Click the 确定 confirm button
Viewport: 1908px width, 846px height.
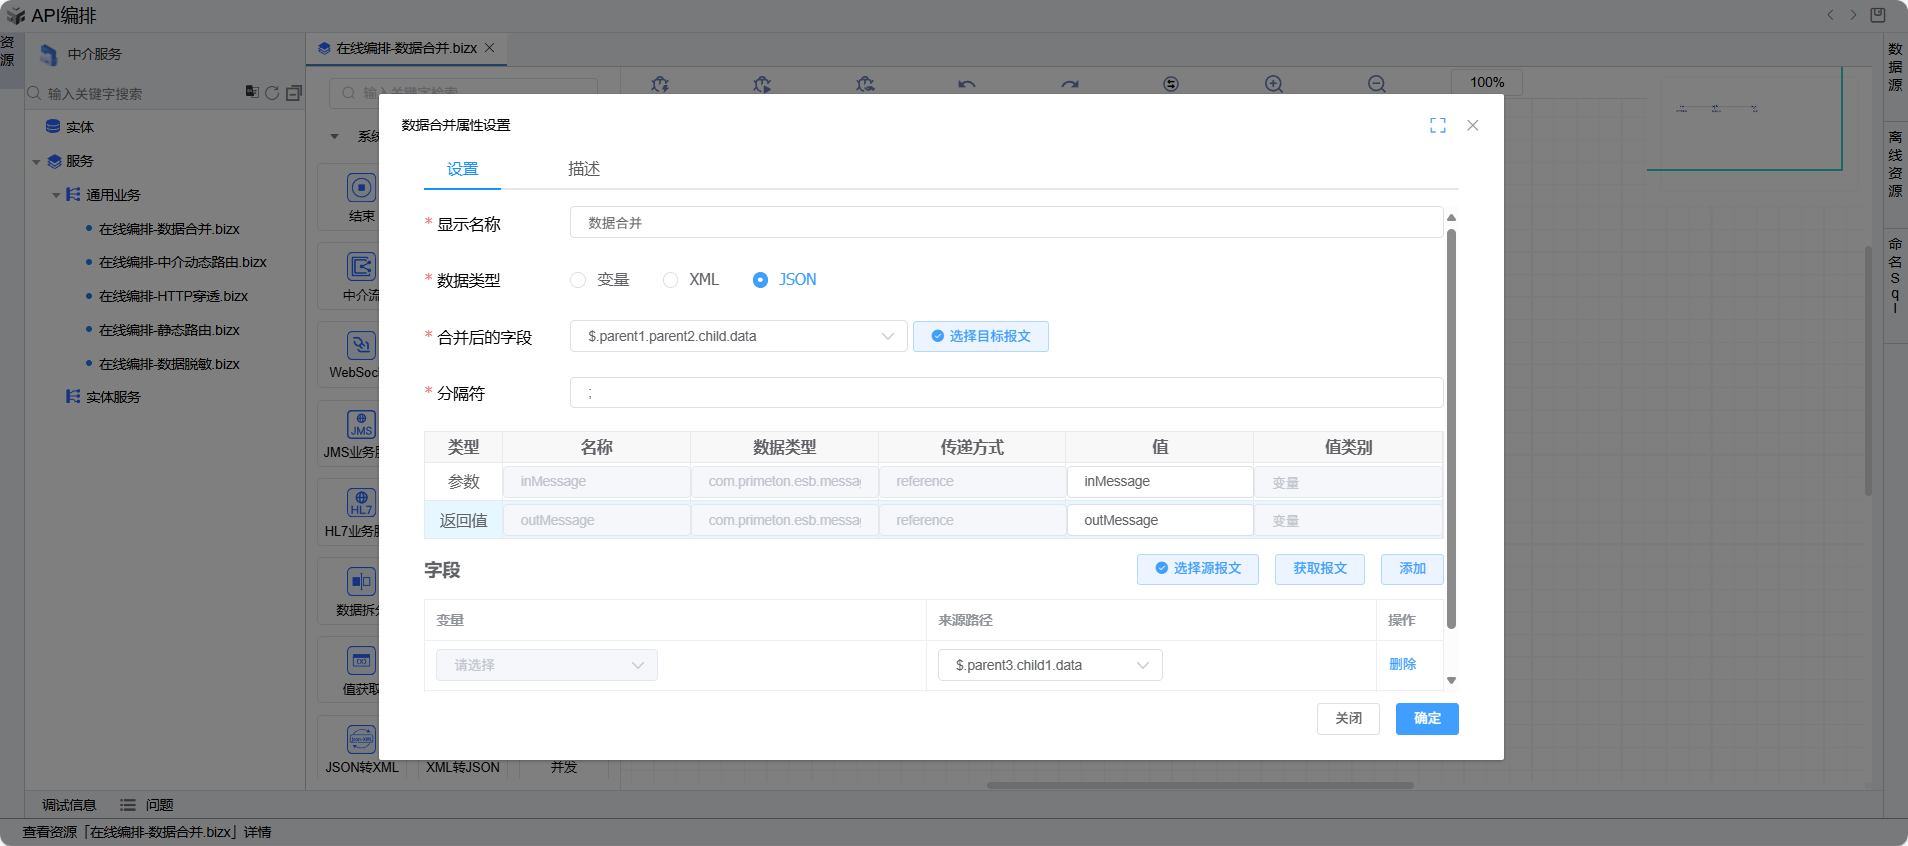coord(1426,718)
